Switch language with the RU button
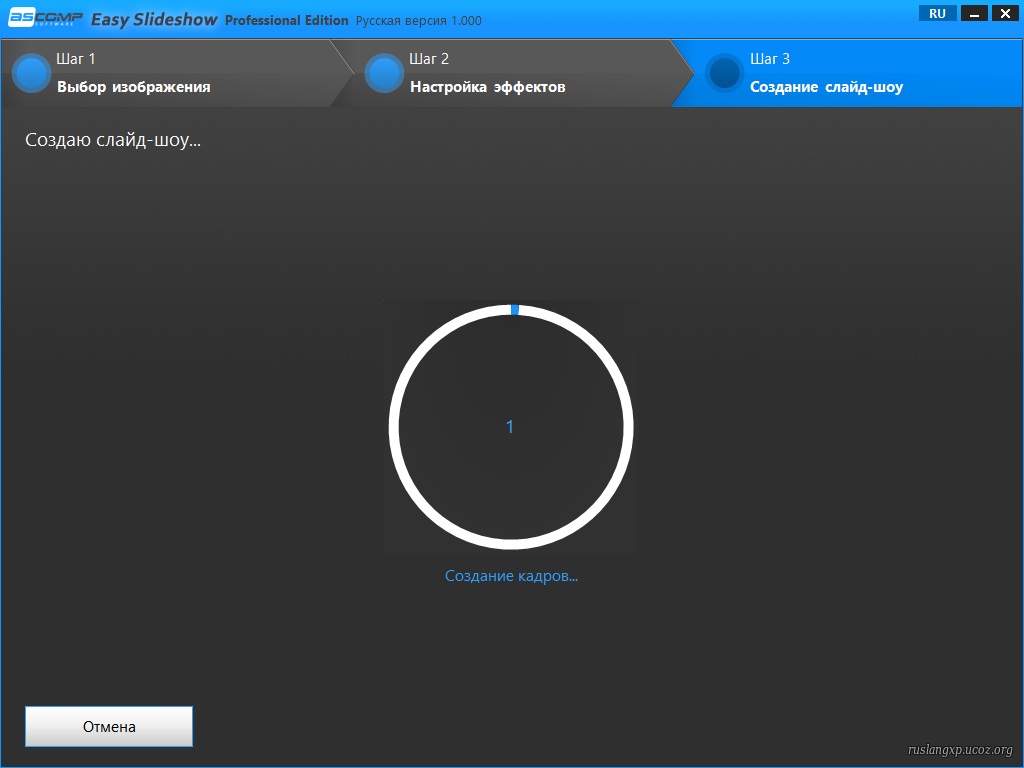Screen dimensions: 1024x768 click(x=937, y=14)
